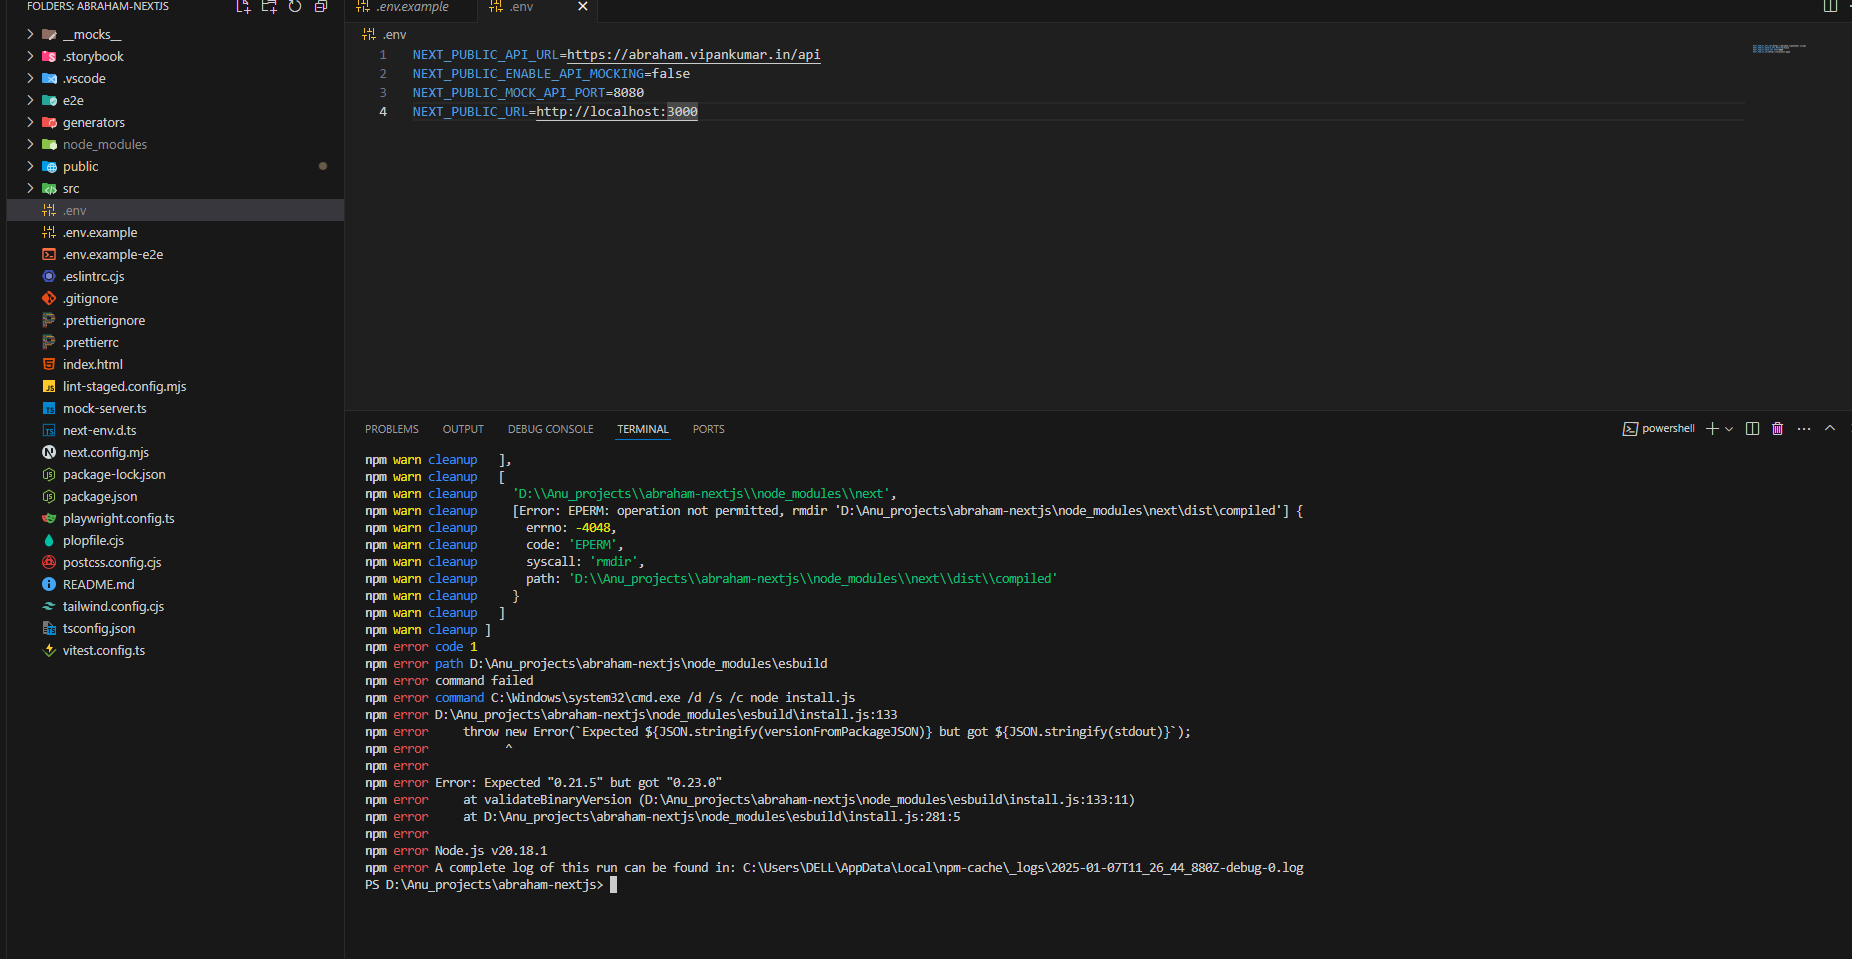
Task: Switch to the .env.example editor tab
Action: (x=411, y=7)
